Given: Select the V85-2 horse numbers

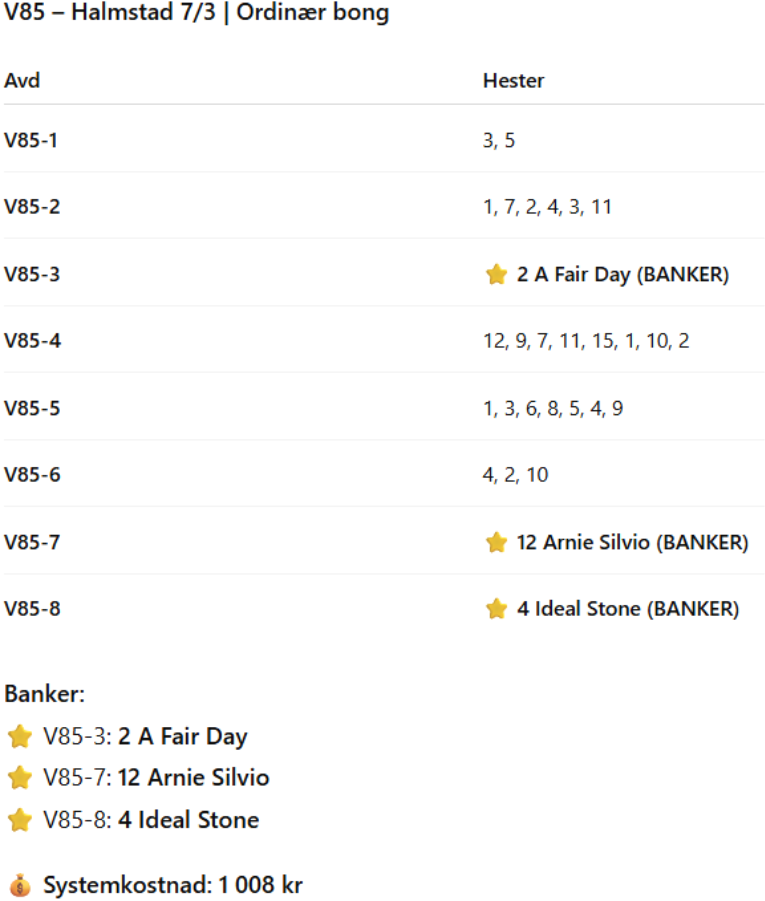Looking at the screenshot, I should pos(547,207).
